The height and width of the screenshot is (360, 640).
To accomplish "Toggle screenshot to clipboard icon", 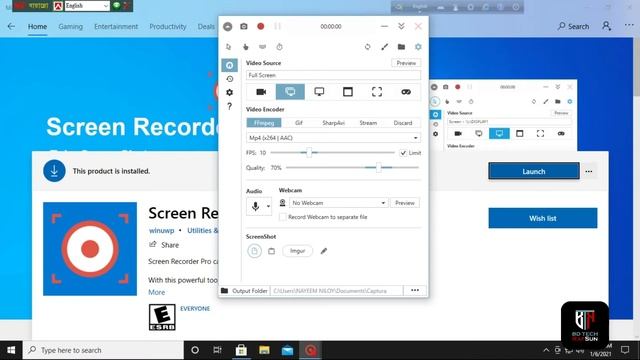I will pos(271,251).
